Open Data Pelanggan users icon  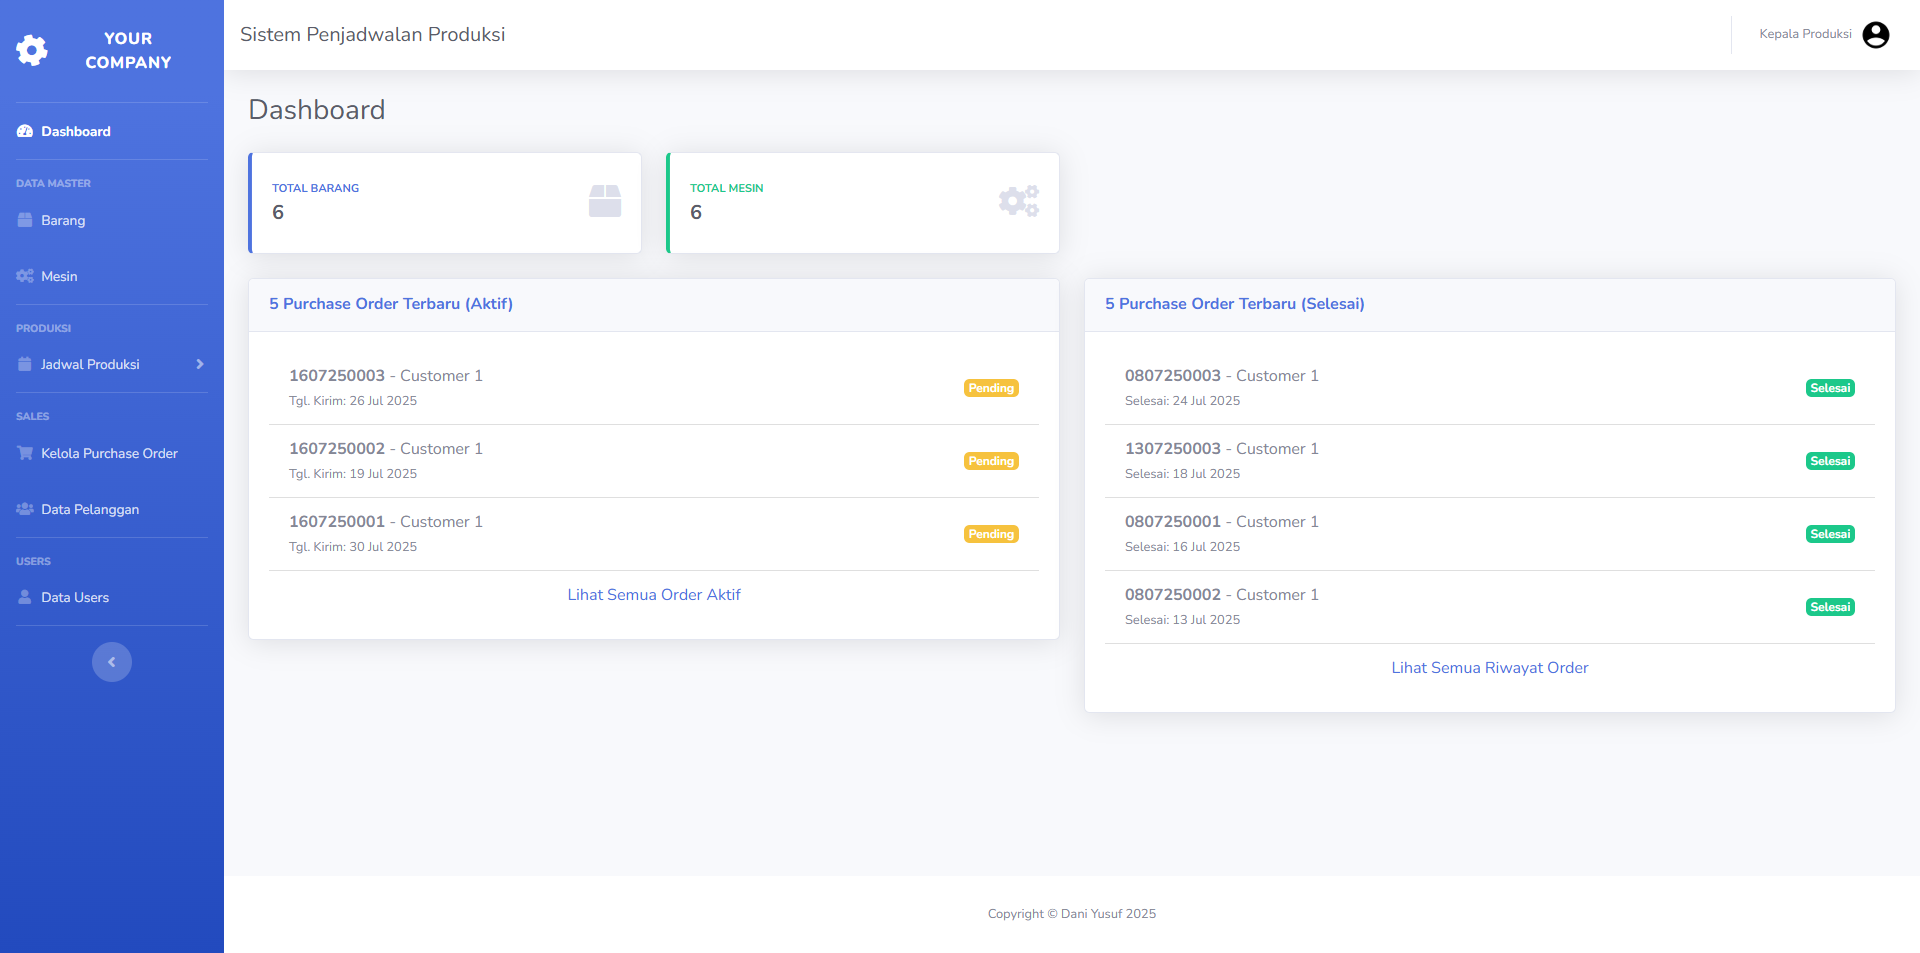click(24, 509)
